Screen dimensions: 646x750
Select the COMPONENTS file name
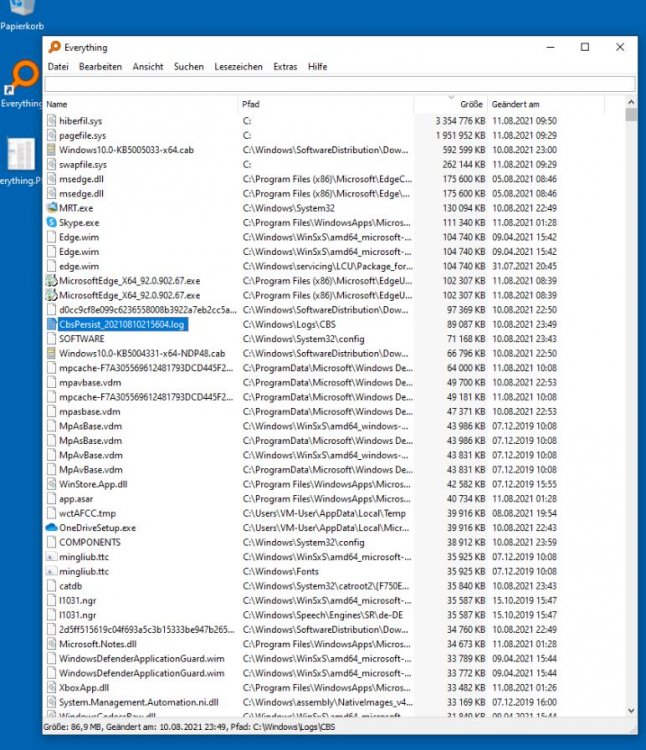89,542
